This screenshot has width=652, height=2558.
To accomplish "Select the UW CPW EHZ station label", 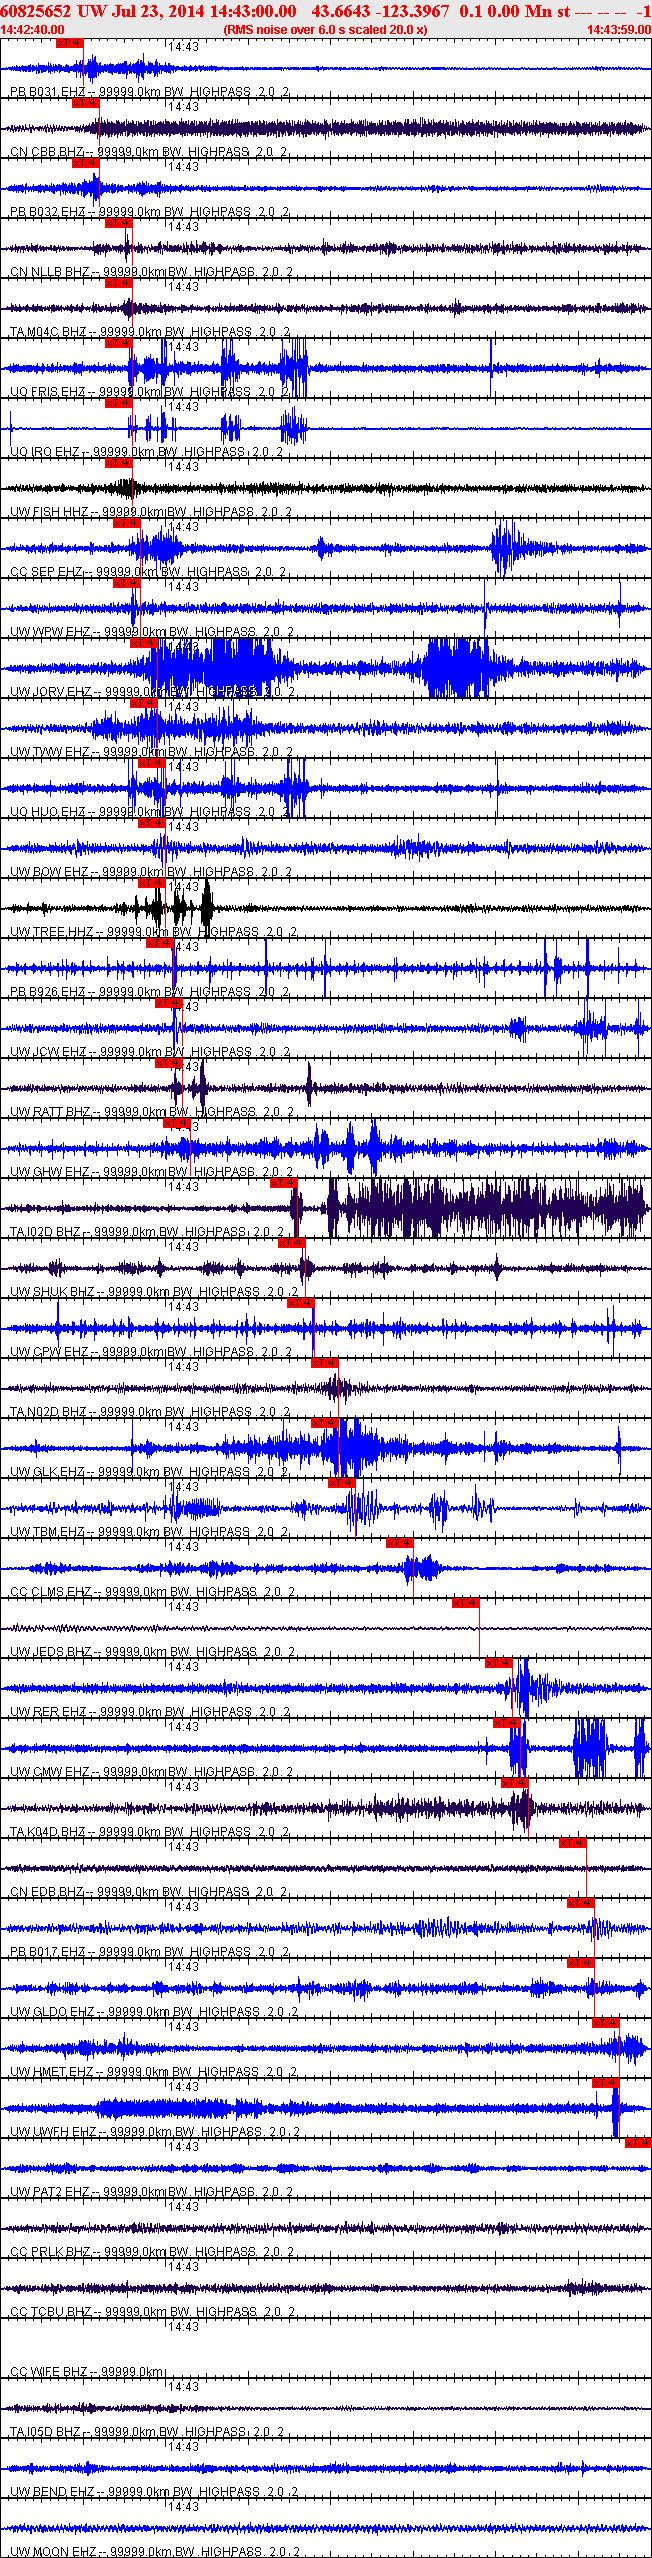I will coord(151,1352).
